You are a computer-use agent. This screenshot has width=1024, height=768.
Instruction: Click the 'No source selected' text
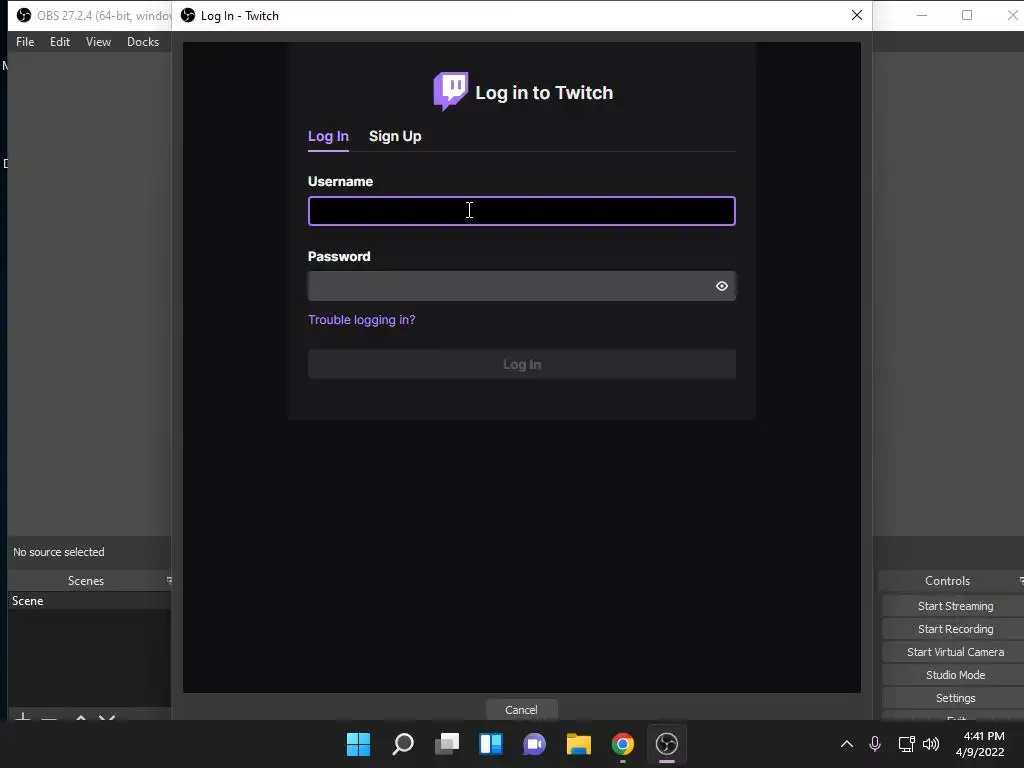(59, 552)
